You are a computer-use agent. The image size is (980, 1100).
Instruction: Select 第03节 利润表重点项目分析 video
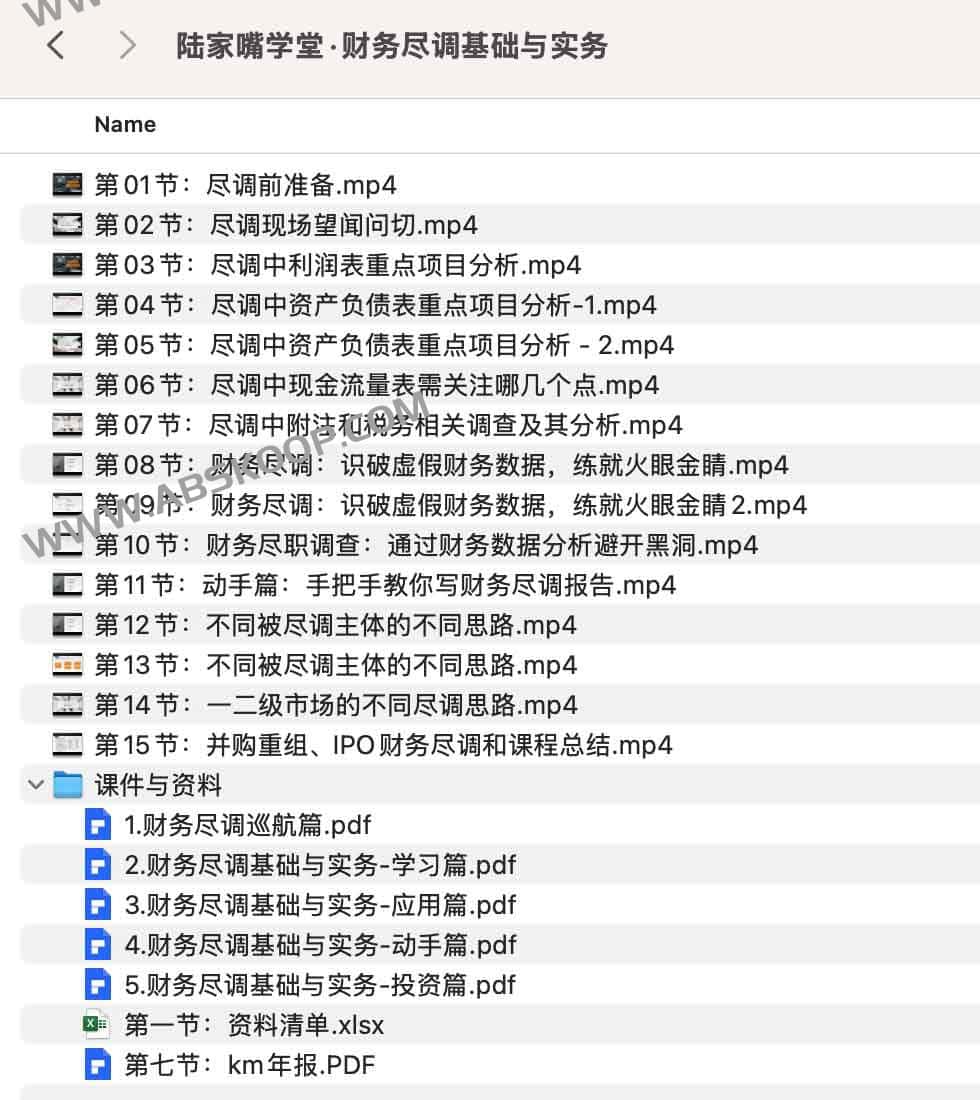337,265
